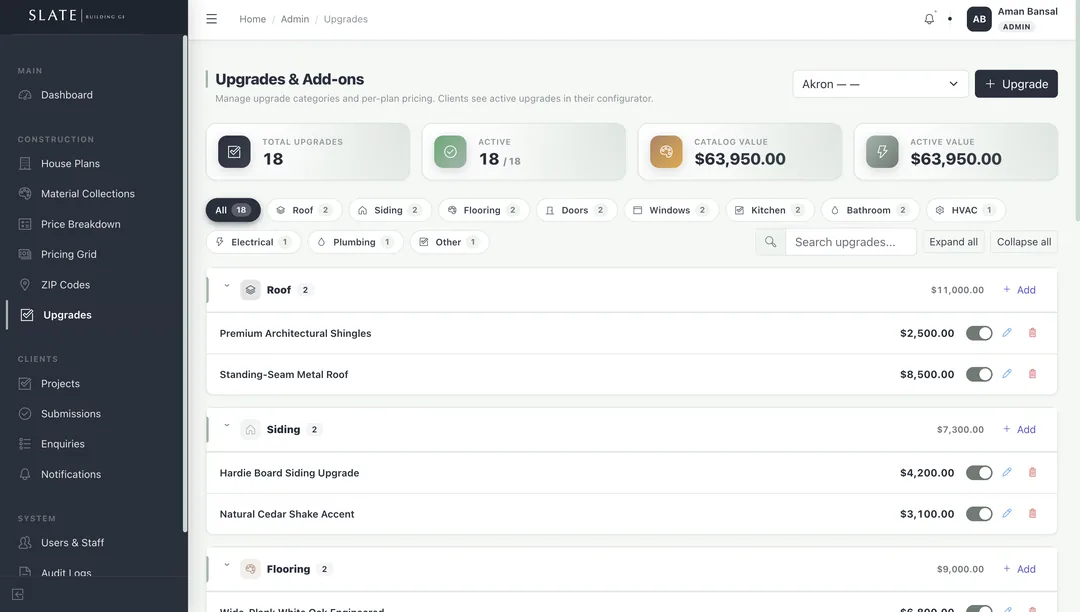Filter by the HVAC category chip
The image size is (1080, 612).
click(x=966, y=210)
